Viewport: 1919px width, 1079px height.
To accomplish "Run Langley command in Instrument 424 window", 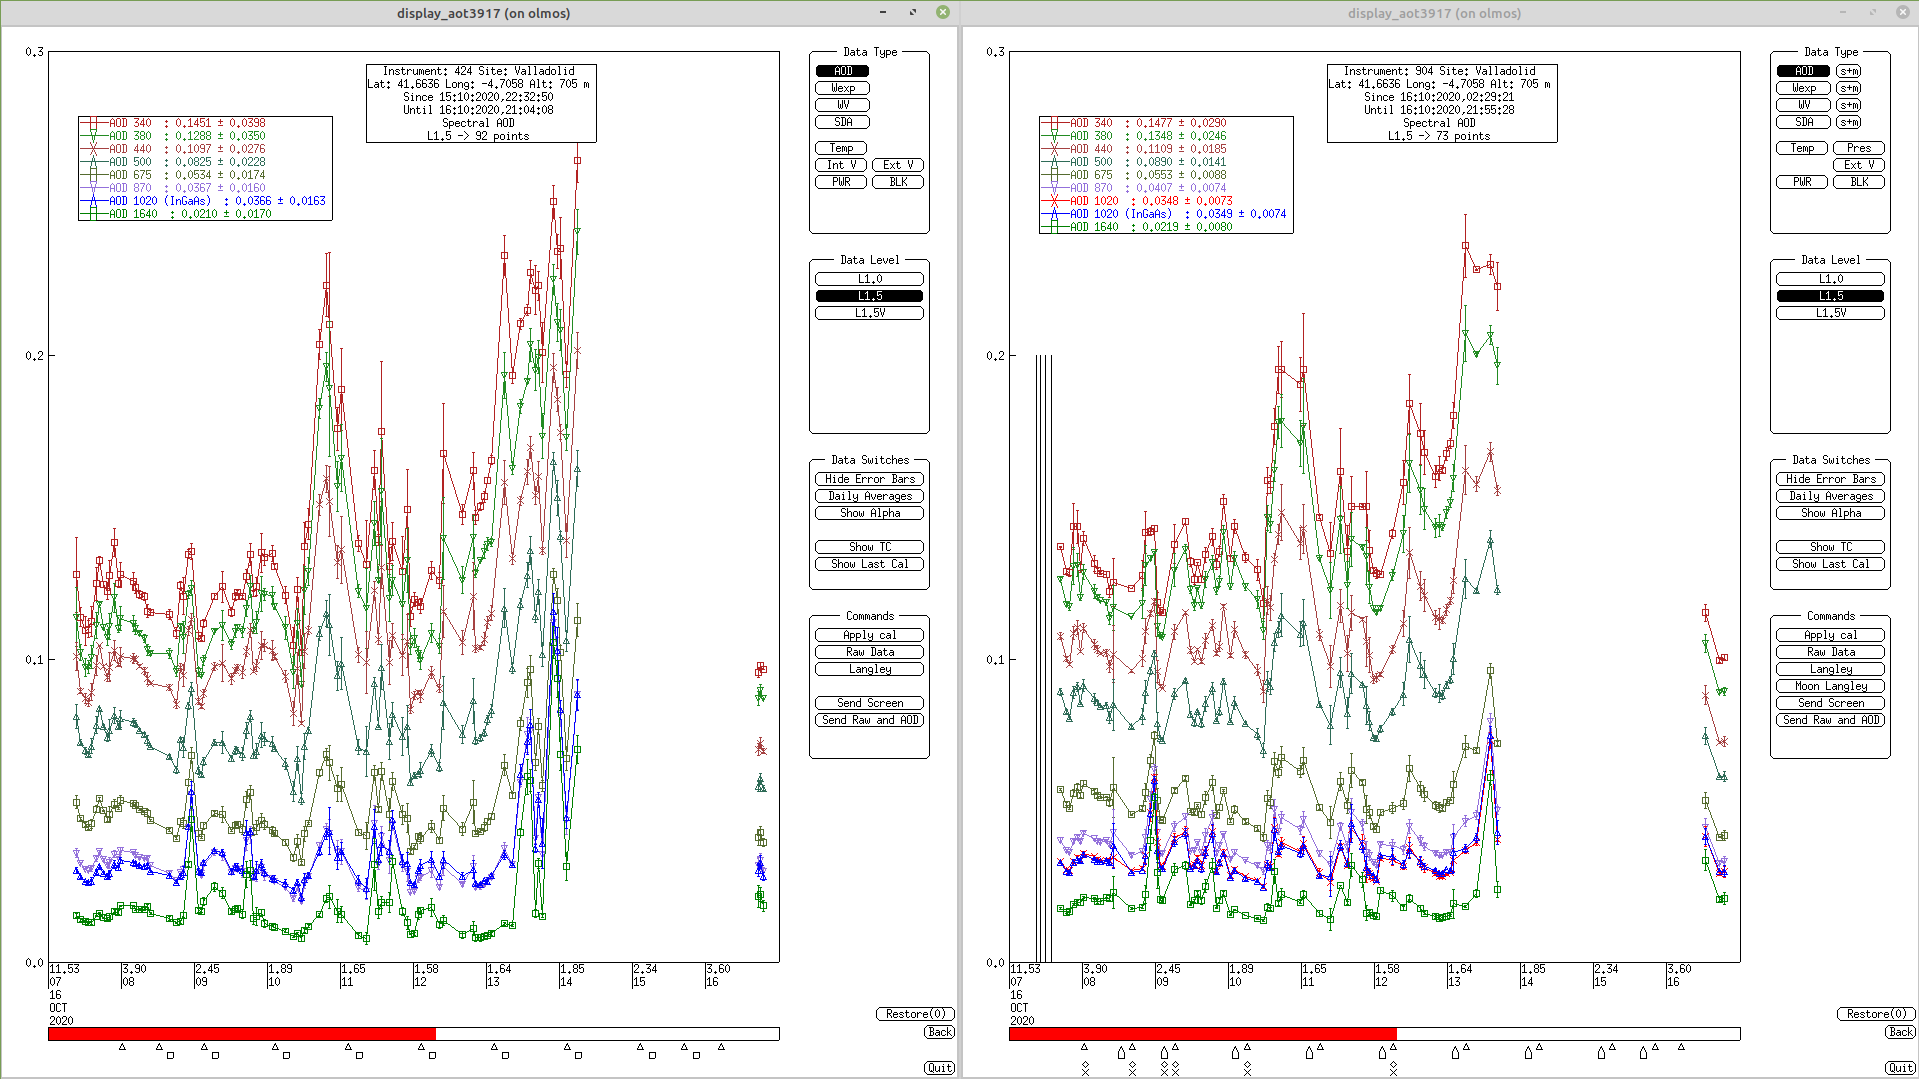I will [869, 669].
